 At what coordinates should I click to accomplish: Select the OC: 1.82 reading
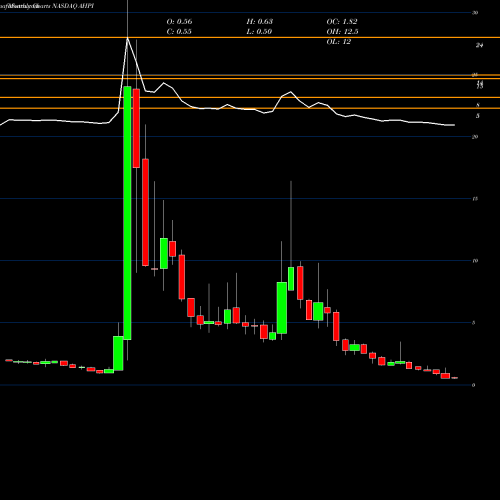click(342, 21)
